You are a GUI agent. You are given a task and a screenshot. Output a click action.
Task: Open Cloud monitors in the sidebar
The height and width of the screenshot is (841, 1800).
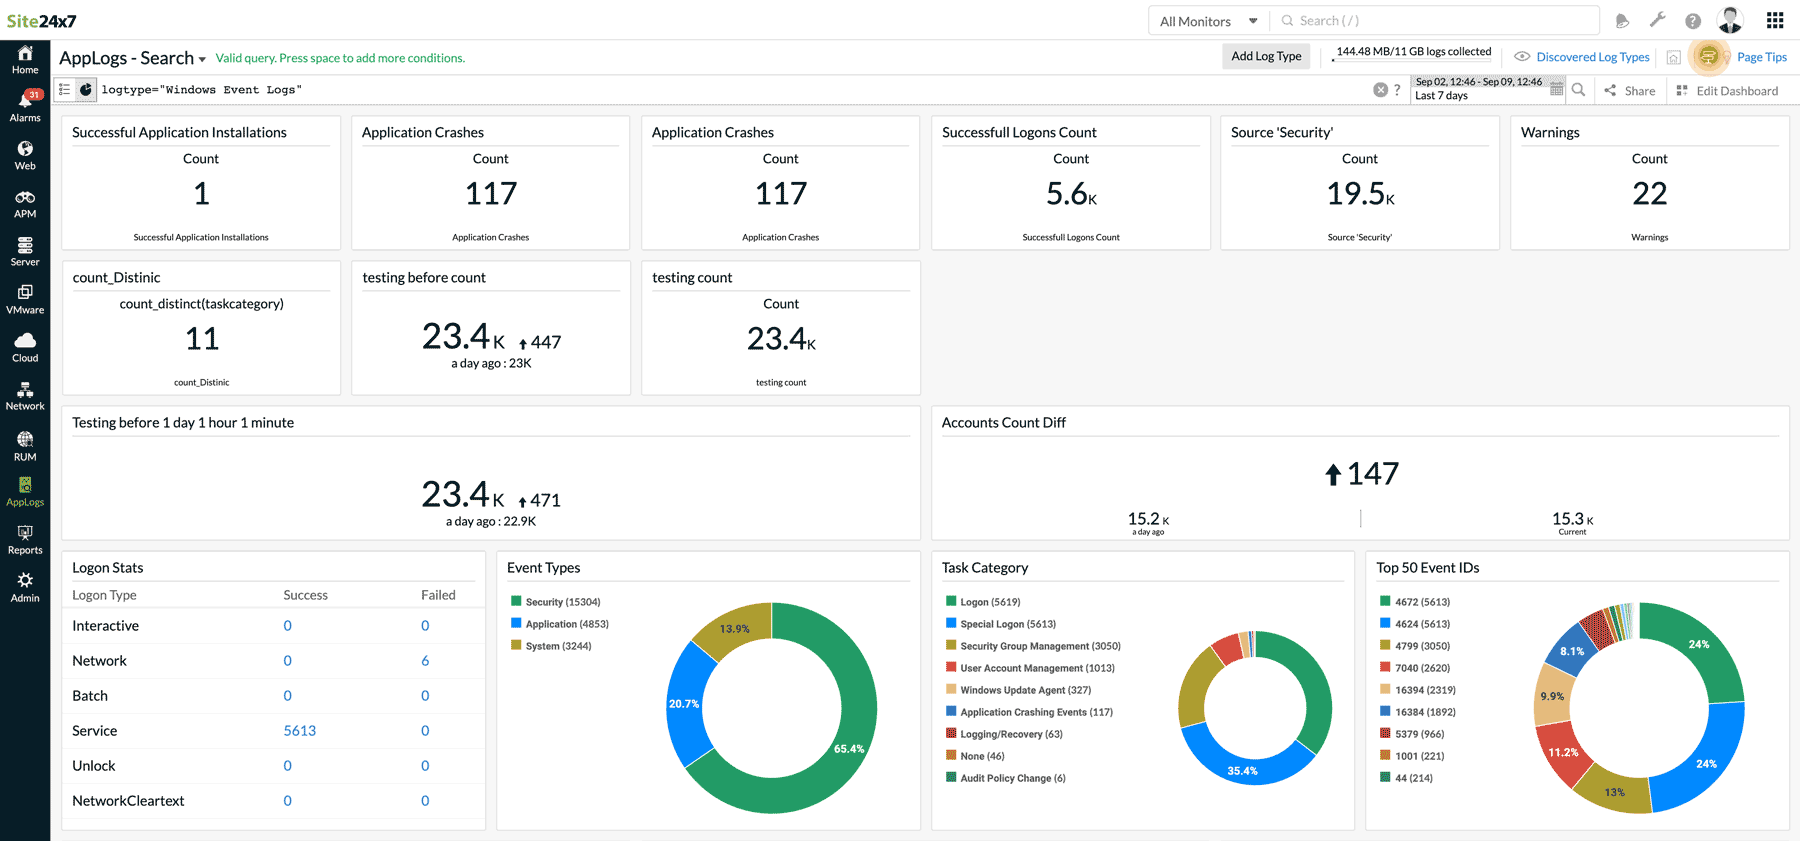click(25, 347)
